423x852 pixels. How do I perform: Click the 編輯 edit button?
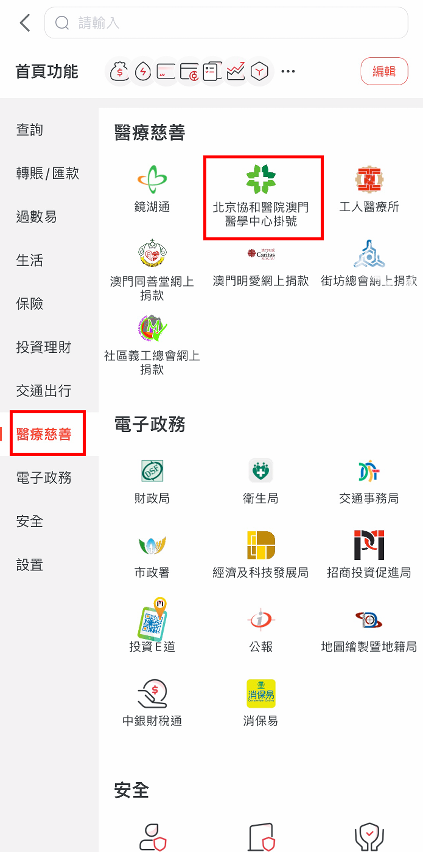click(384, 71)
